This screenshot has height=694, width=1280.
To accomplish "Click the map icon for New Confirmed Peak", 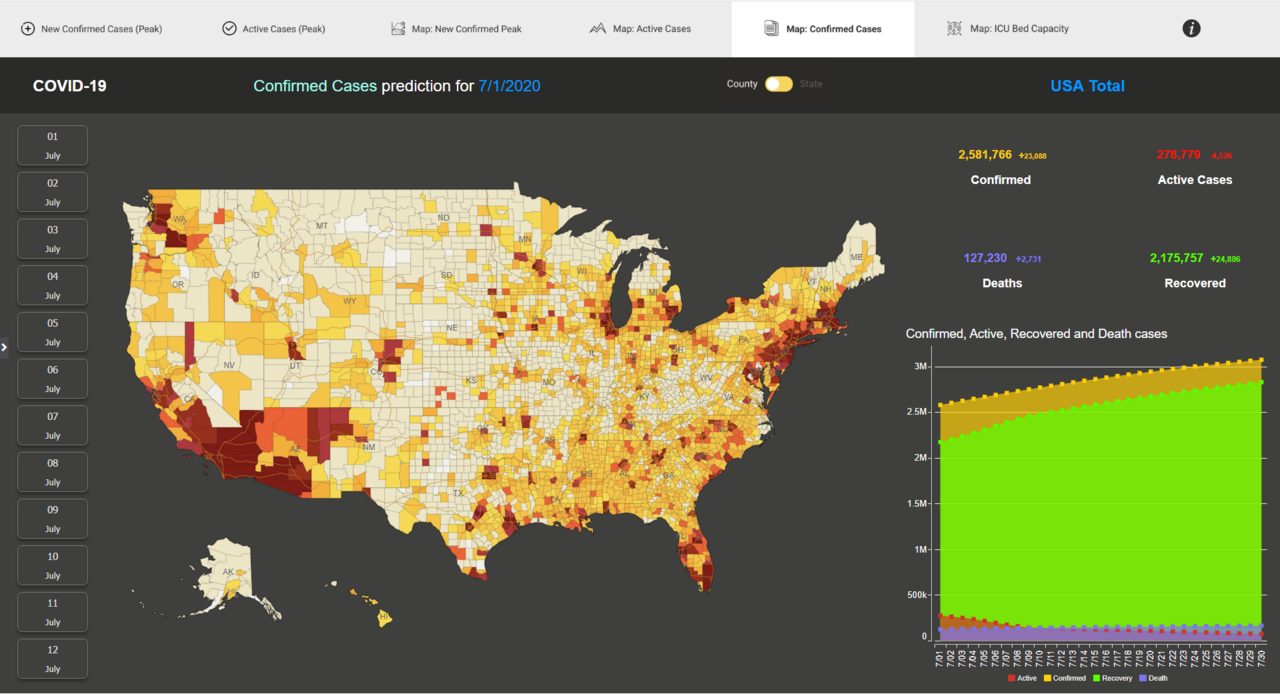I will click(x=398, y=29).
